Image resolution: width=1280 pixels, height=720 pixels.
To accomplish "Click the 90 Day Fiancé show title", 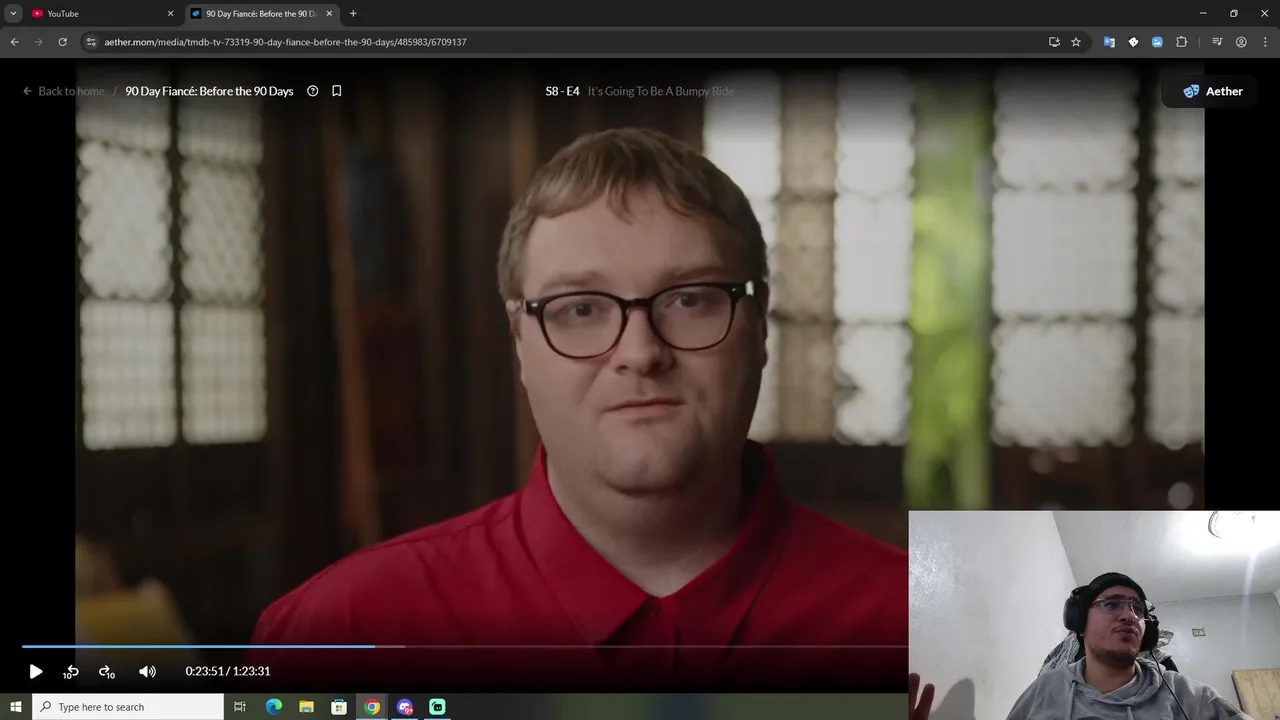I will (209, 91).
